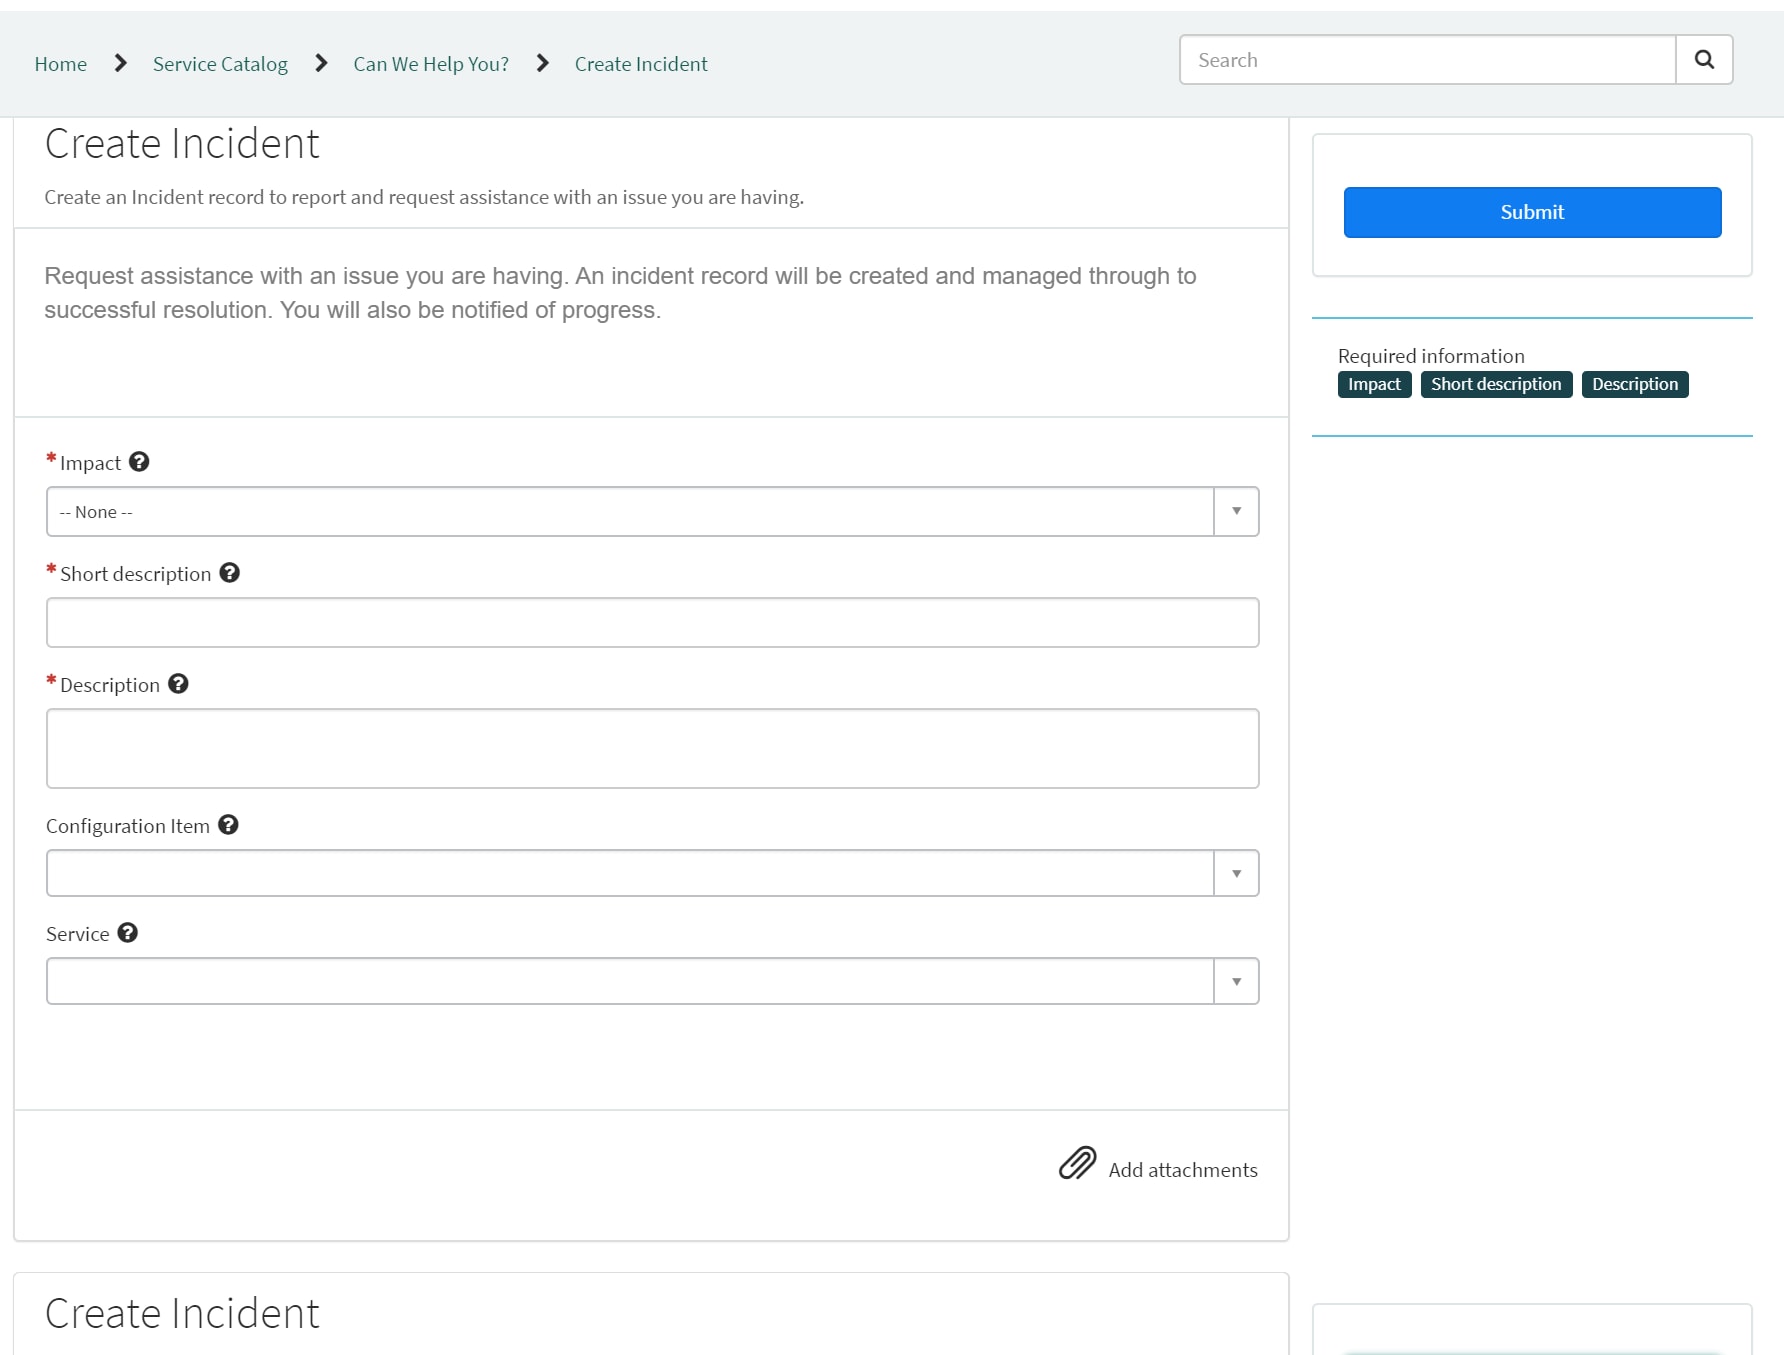View help for the Impact field
This screenshot has height=1355, width=1784.
(x=139, y=462)
